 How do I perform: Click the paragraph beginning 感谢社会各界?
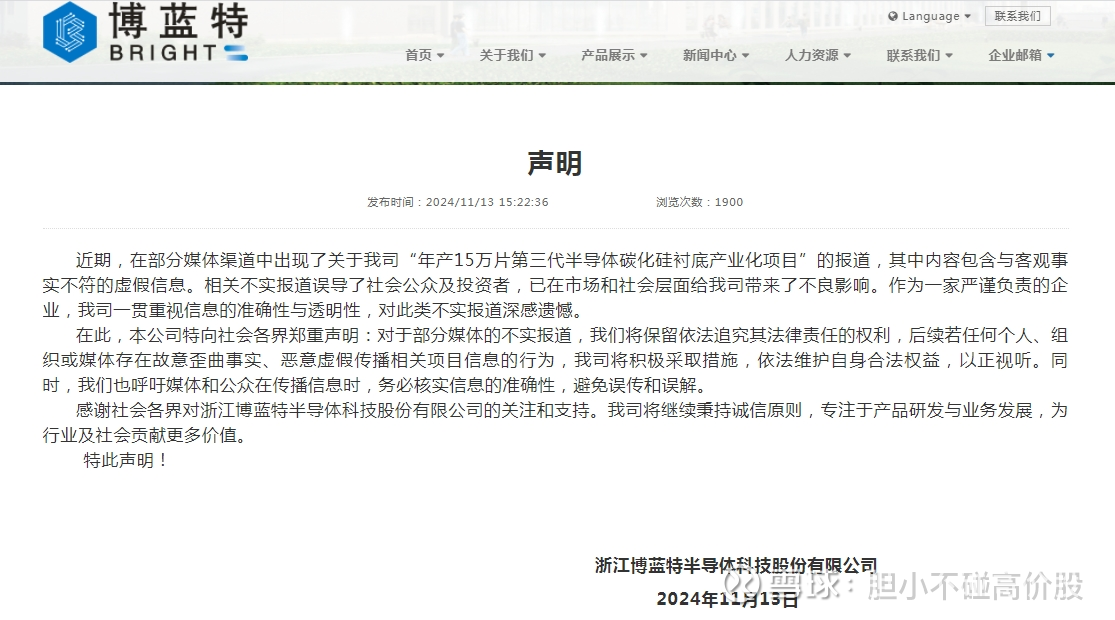(555, 422)
